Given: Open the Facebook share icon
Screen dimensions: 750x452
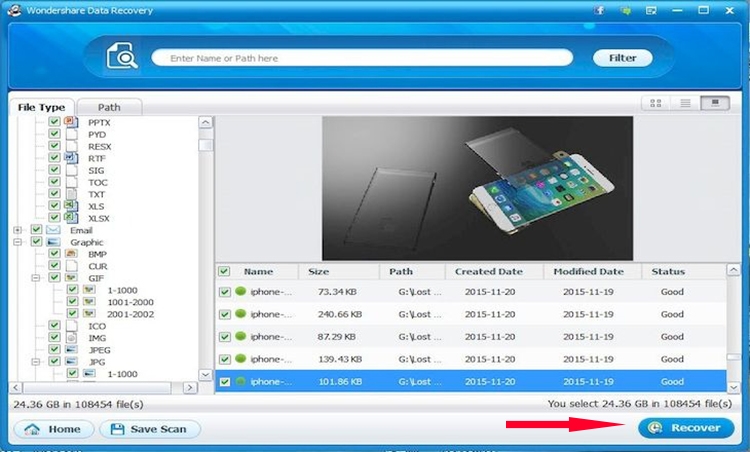Looking at the screenshot, I should (x=599, y=10).
